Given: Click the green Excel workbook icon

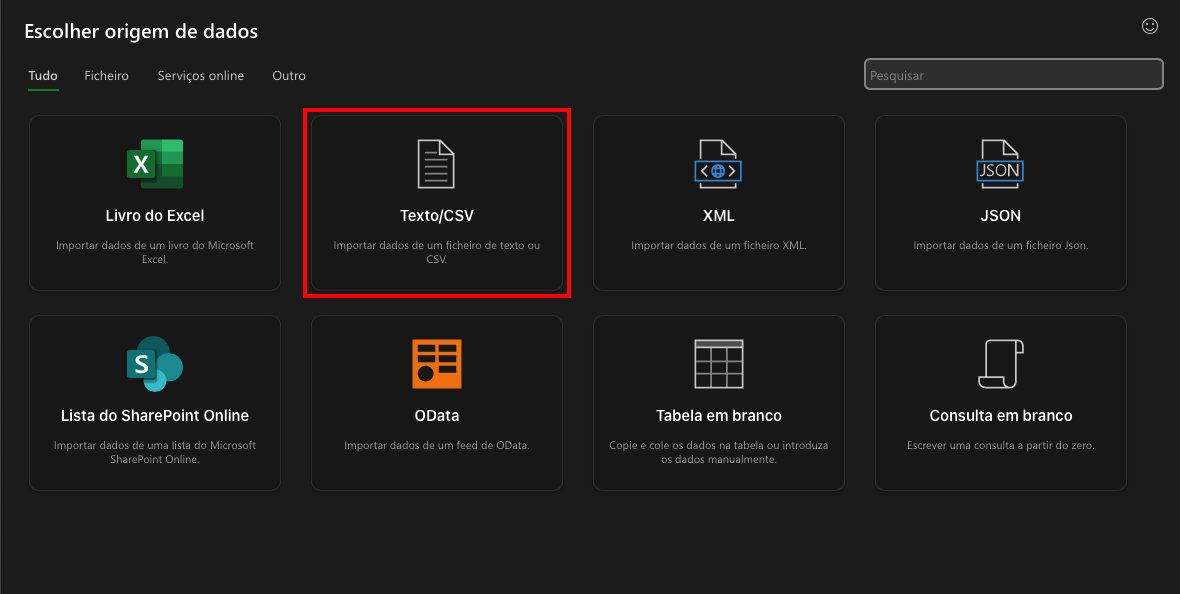Looking at the screenshot, I should pyautogui.click(x=155, y=164).
